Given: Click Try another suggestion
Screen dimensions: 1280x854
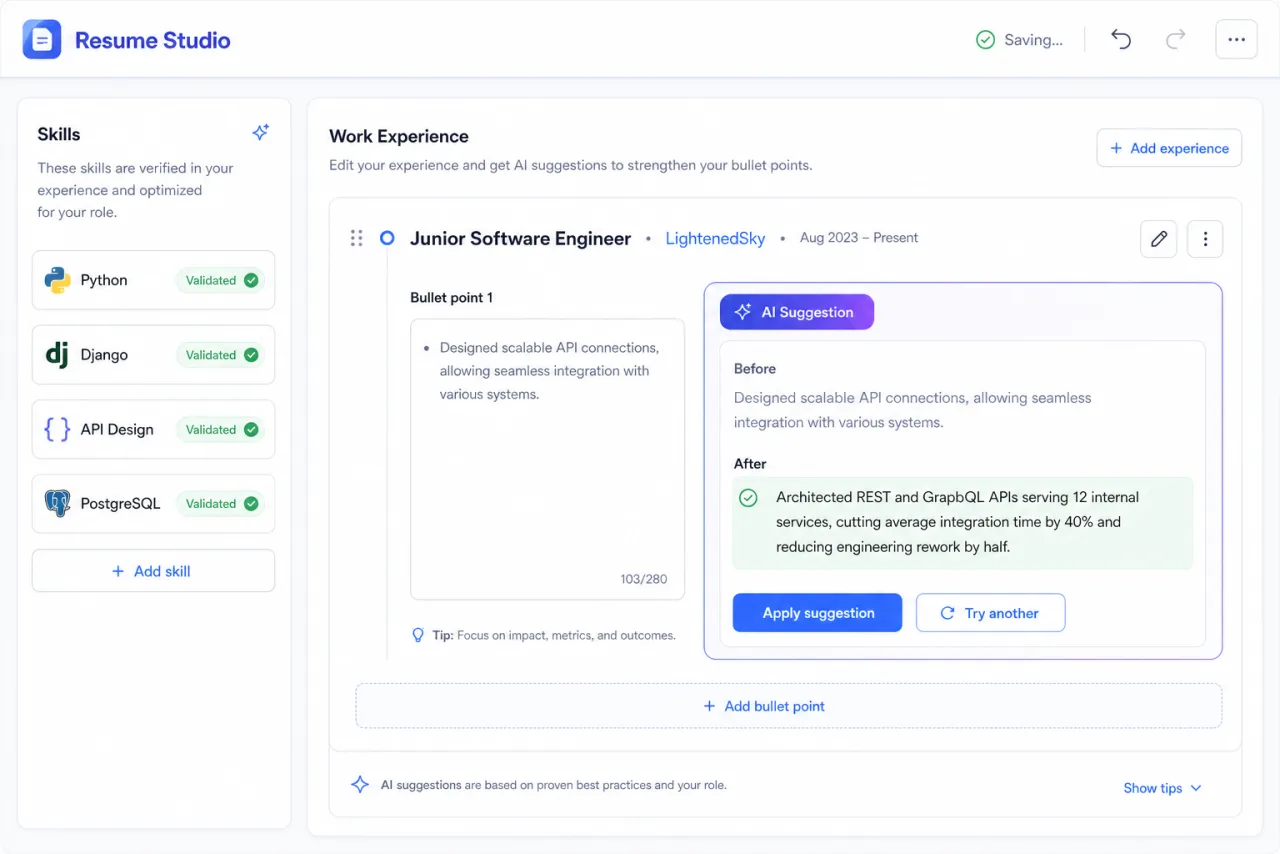Looking at the screenshot, I should coord(990,613).
